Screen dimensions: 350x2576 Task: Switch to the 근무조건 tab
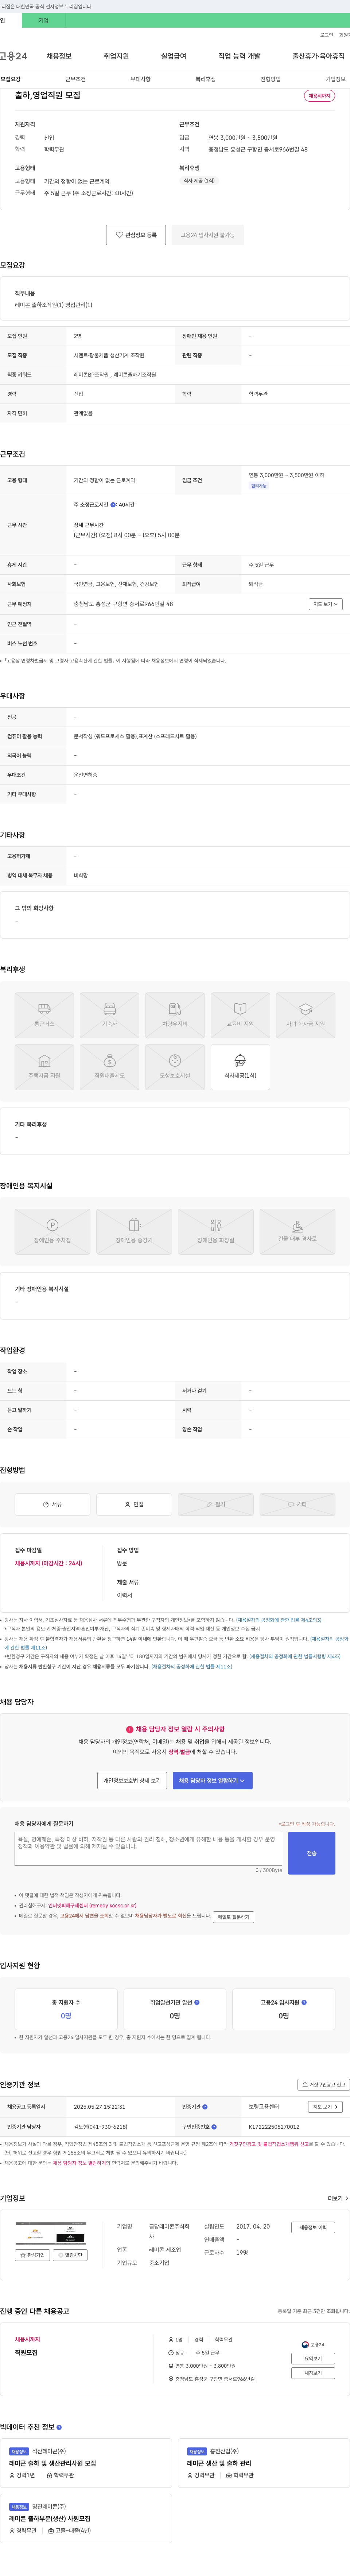tap(75, 79)
